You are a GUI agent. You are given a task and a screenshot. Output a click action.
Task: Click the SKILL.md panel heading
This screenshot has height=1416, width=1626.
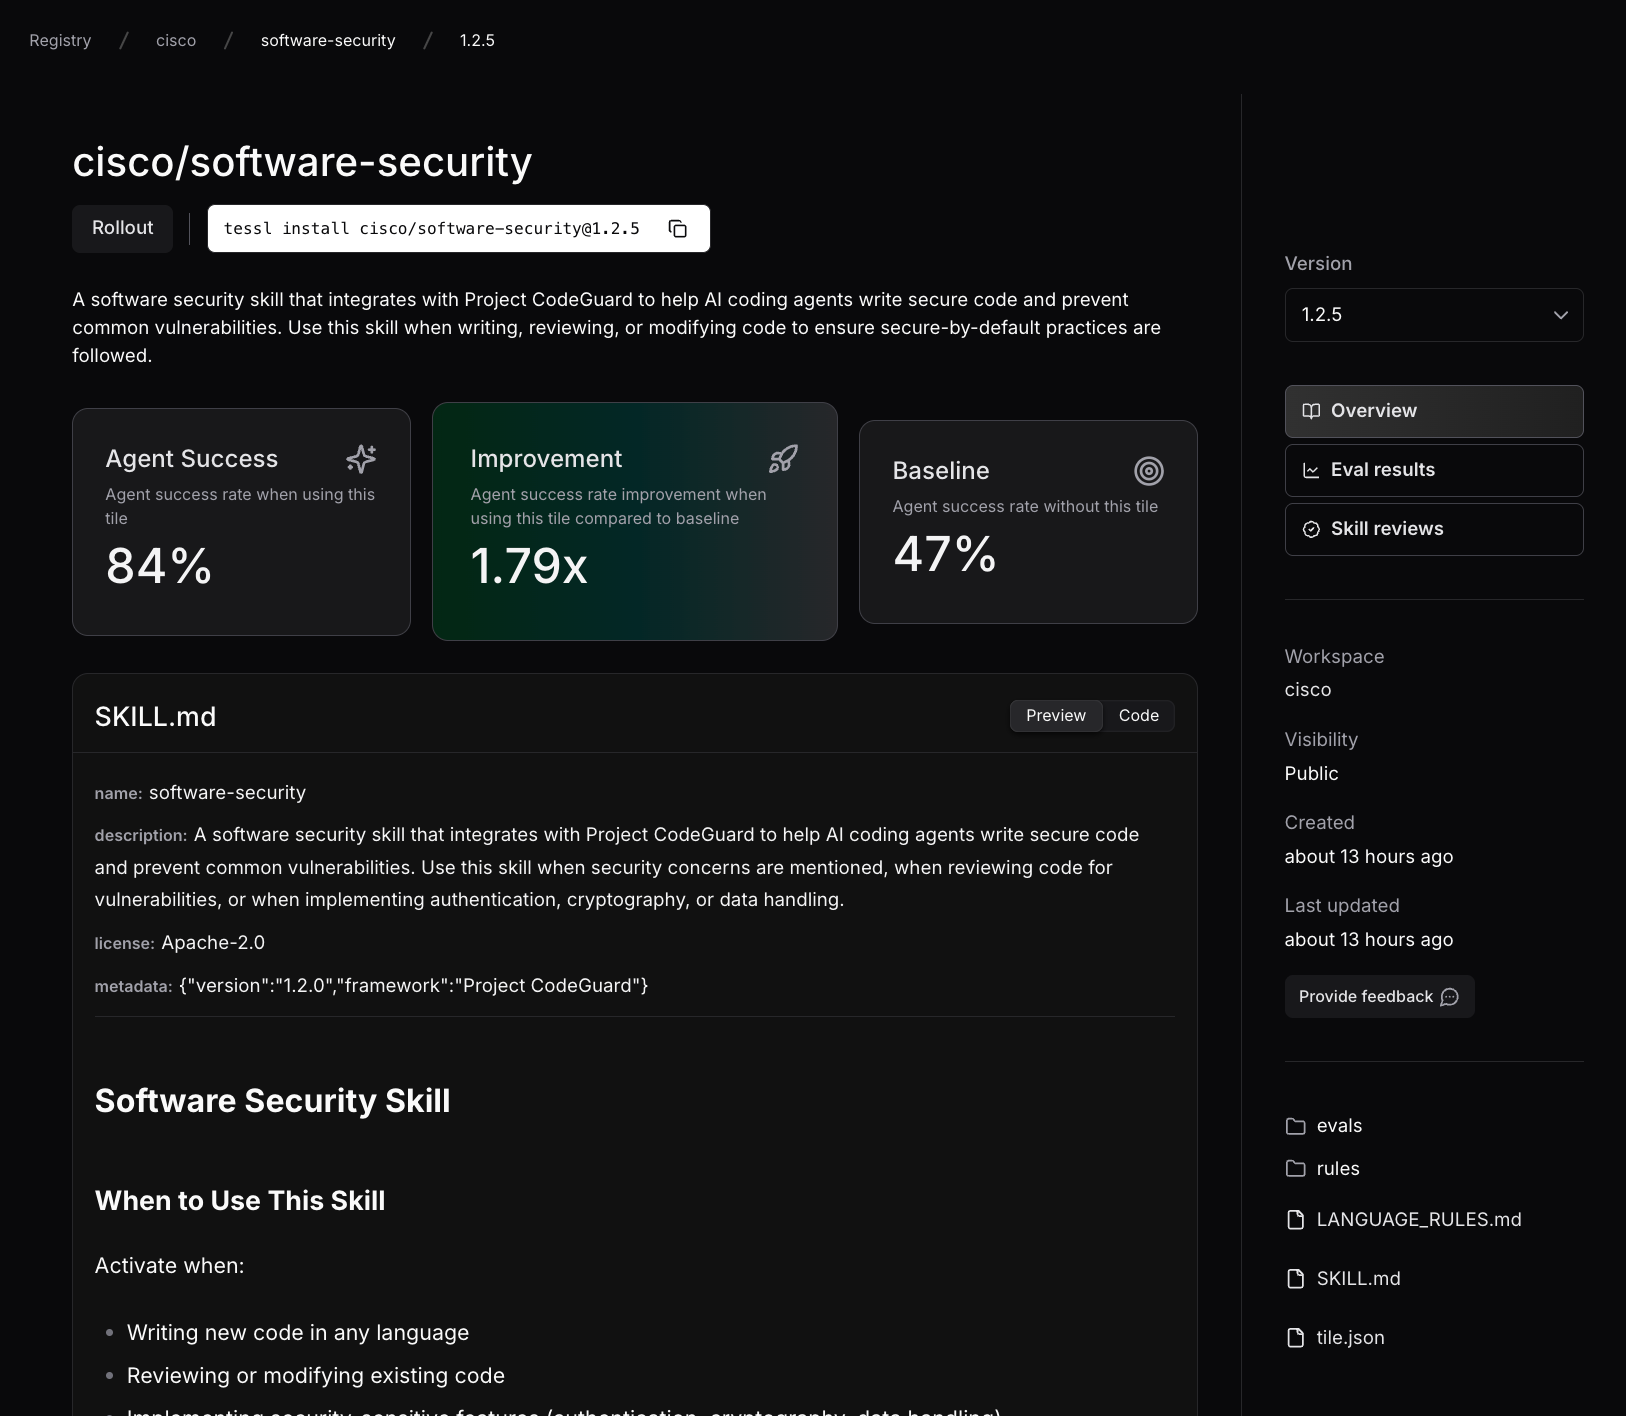[x=155, y=717]
